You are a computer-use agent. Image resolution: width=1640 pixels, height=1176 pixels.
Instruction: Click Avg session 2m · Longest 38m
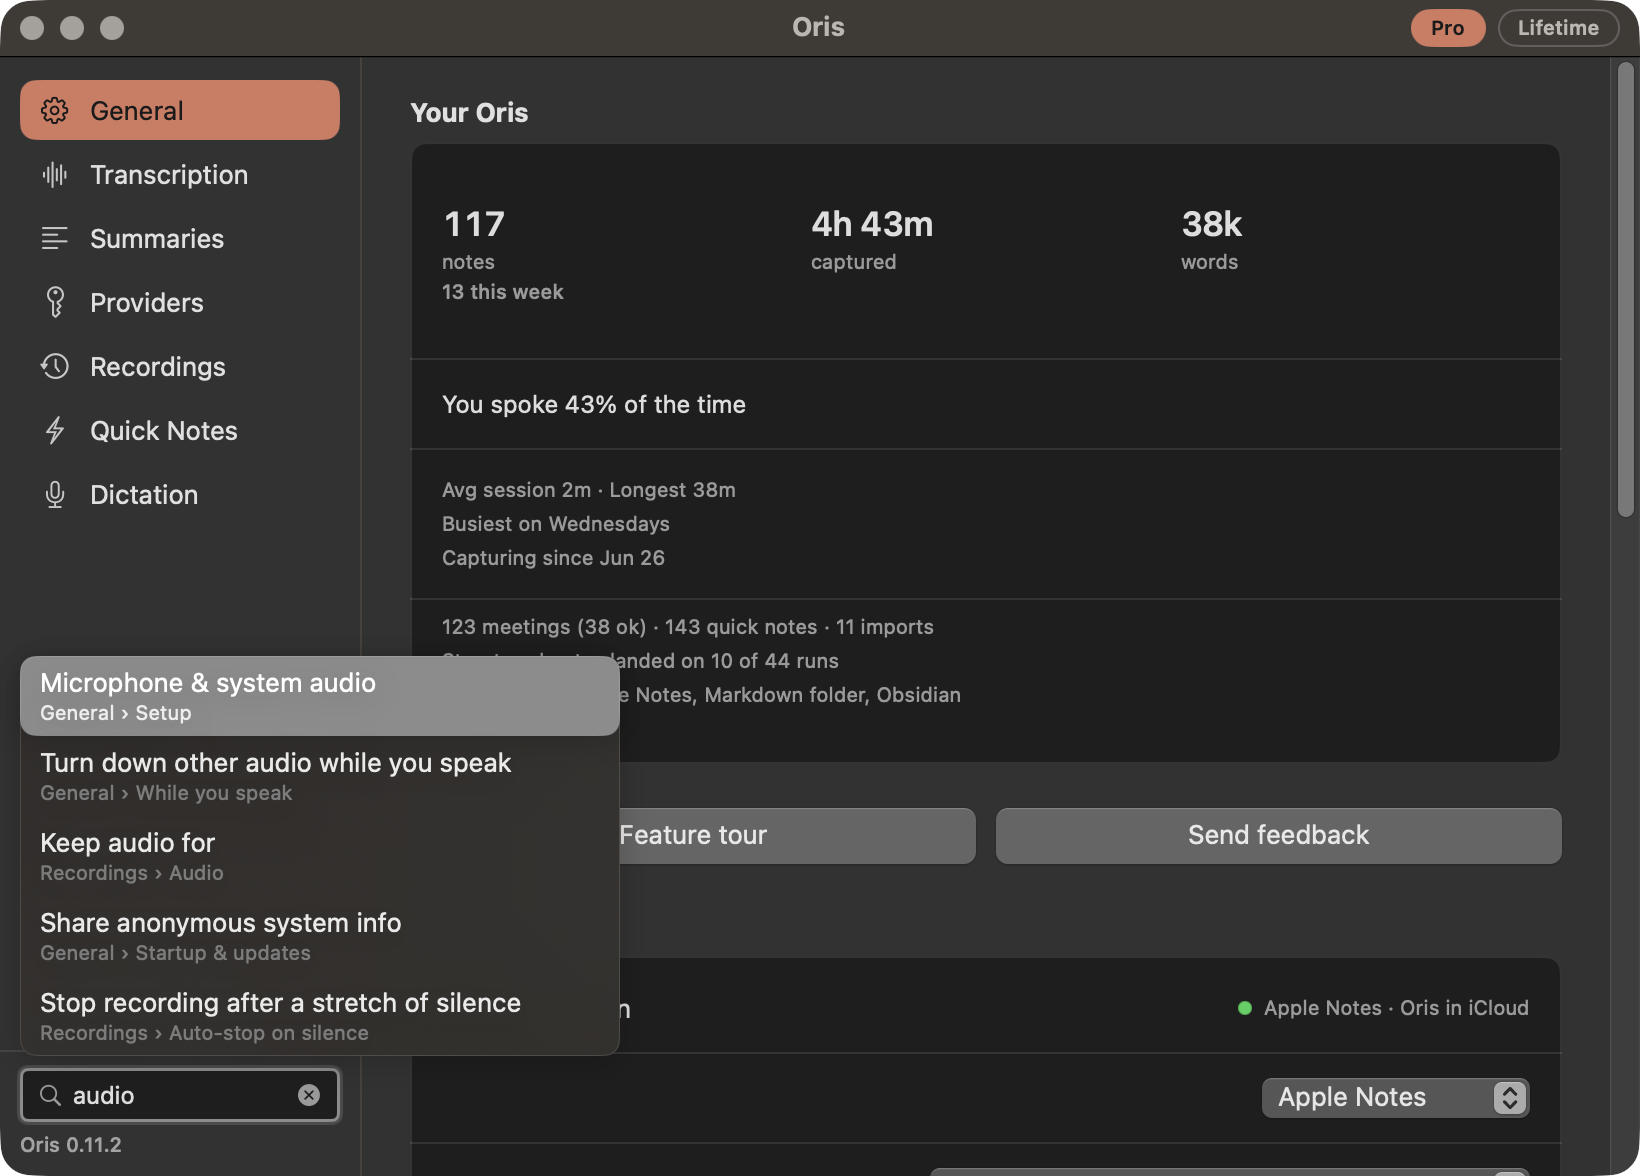pos(589,490)
